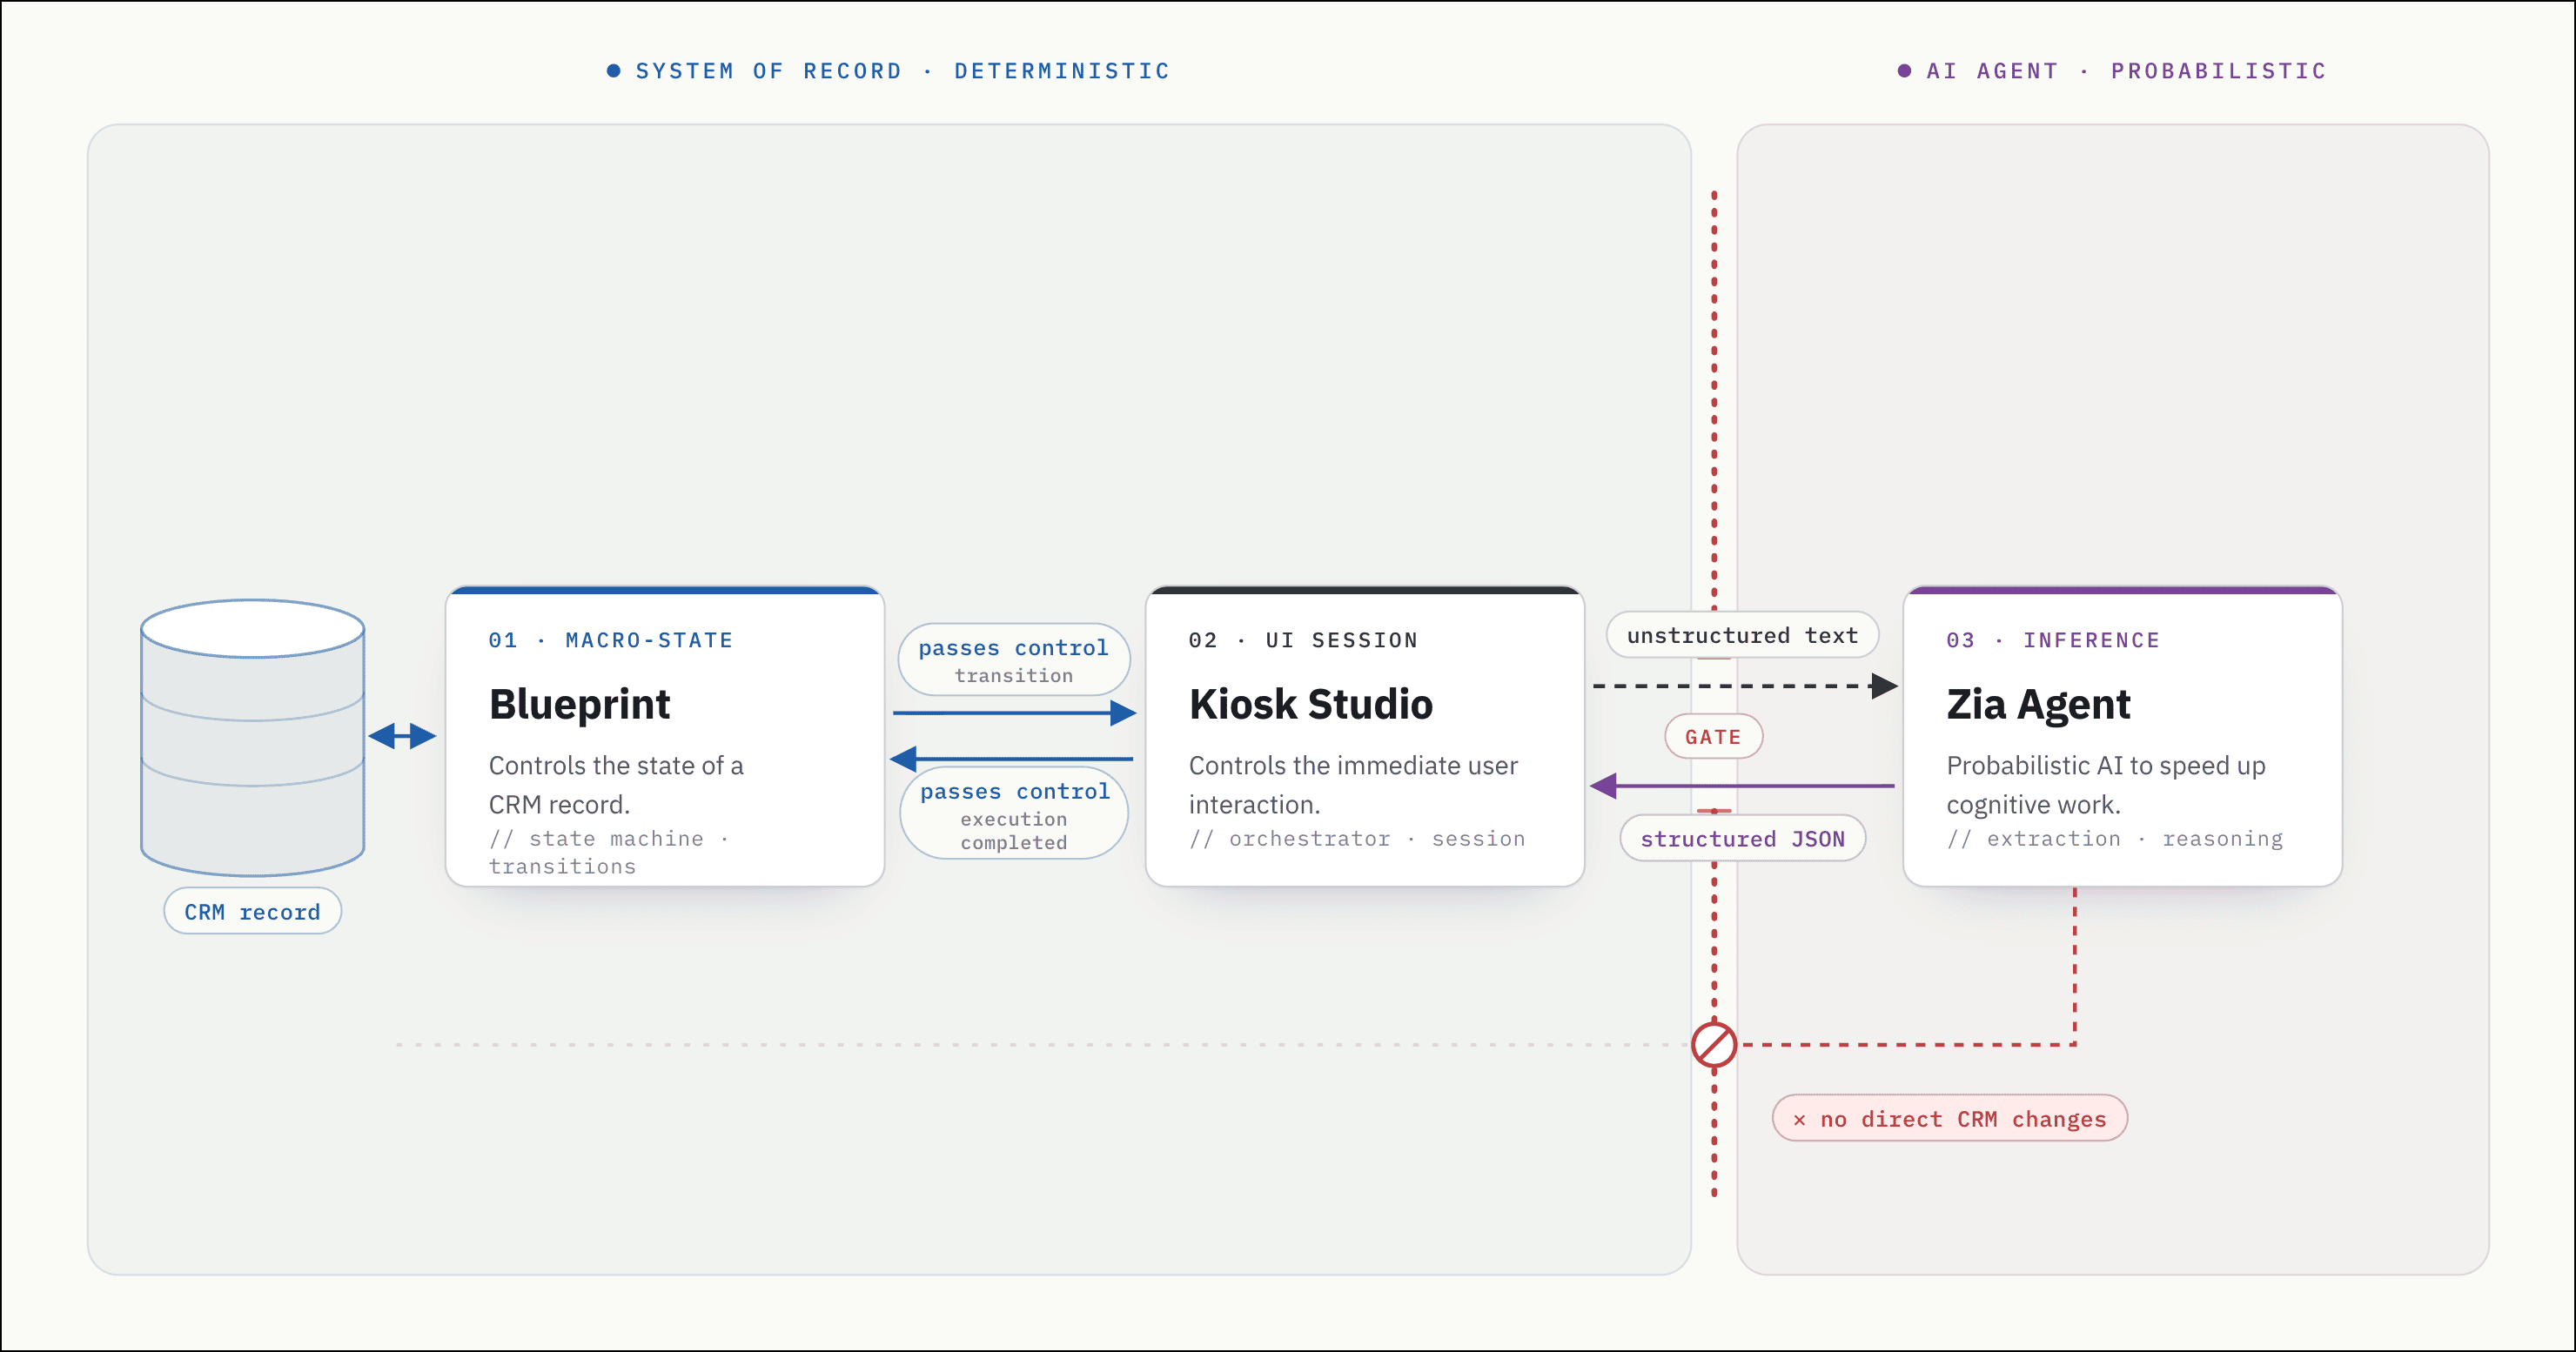This screenshot has height=1352, width=2576.
Task: Click the no direct CRM changes label
Action: 1950,1119
